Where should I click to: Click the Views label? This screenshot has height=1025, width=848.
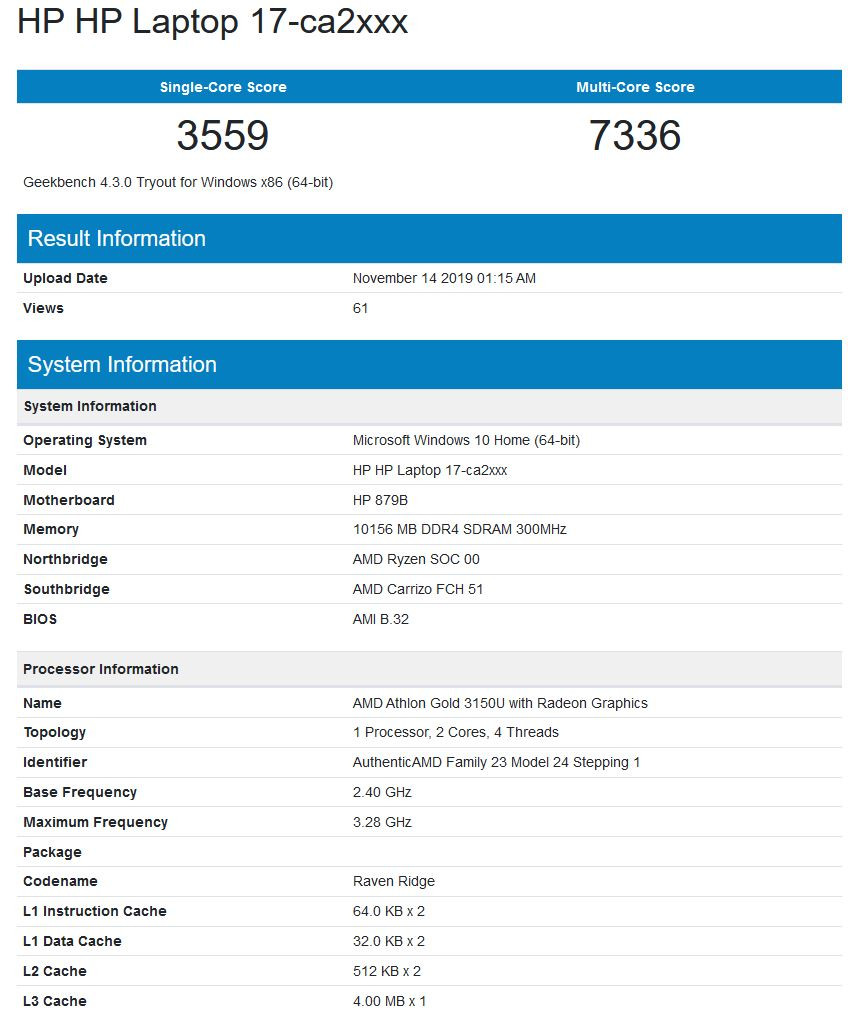(x=43, y=308)
